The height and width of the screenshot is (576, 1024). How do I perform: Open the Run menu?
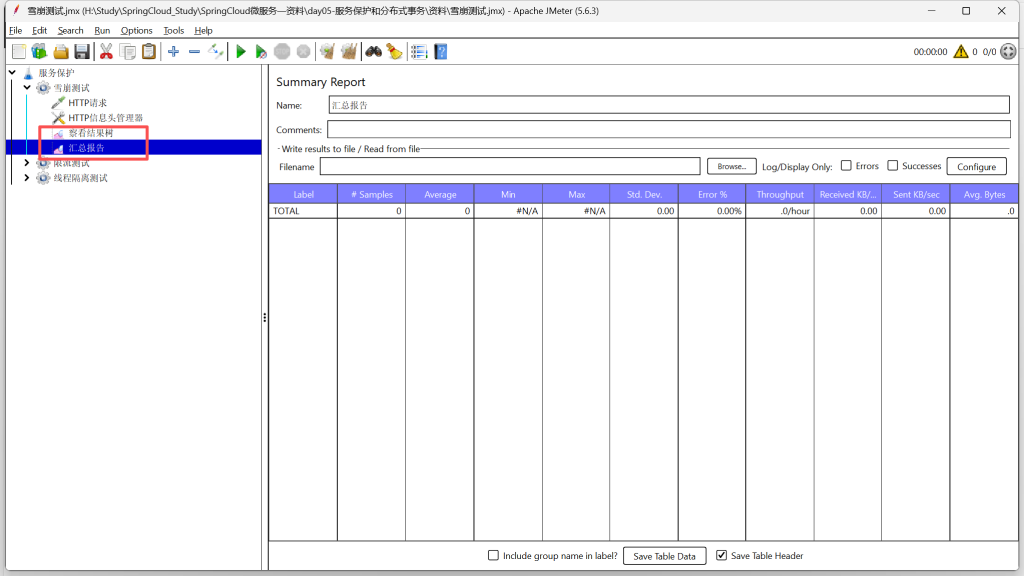(x=102, y=31)
